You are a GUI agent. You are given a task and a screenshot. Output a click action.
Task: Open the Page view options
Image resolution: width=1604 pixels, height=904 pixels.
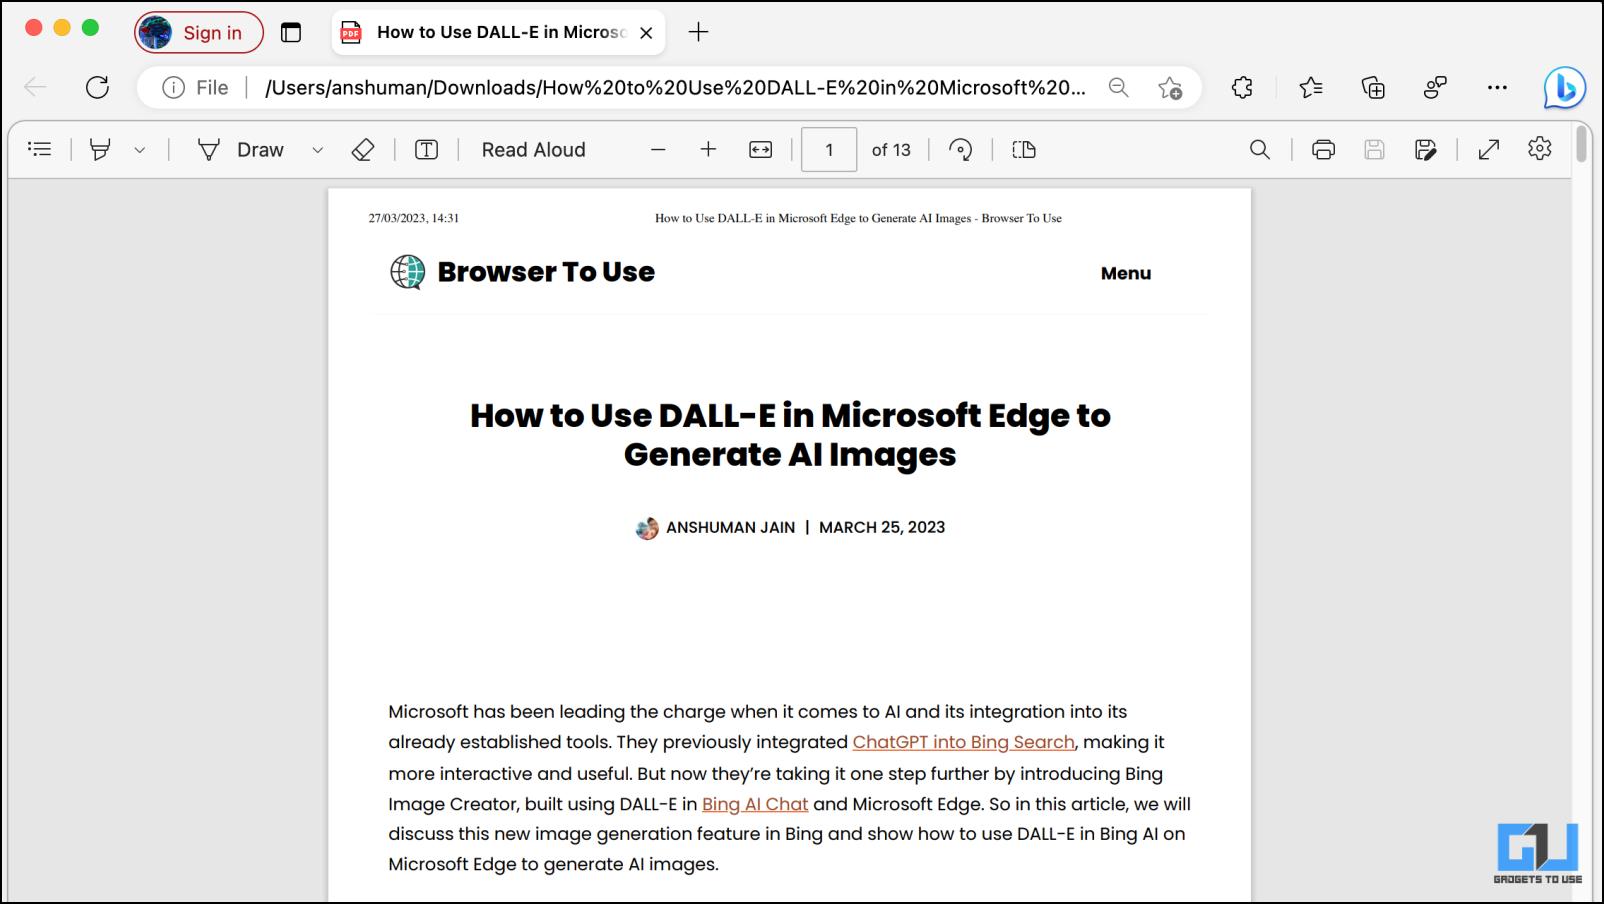tap(1024, 150)
